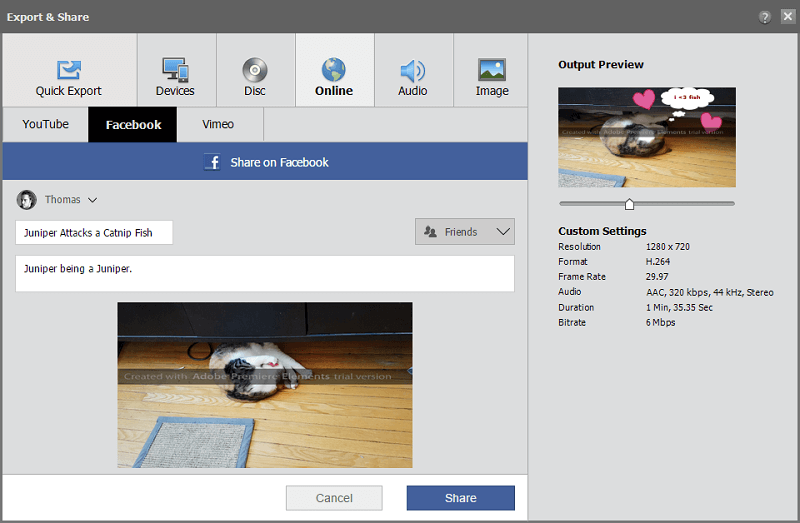
Task: Click the Frame Rate value 29.97
Action: [657, 277]
